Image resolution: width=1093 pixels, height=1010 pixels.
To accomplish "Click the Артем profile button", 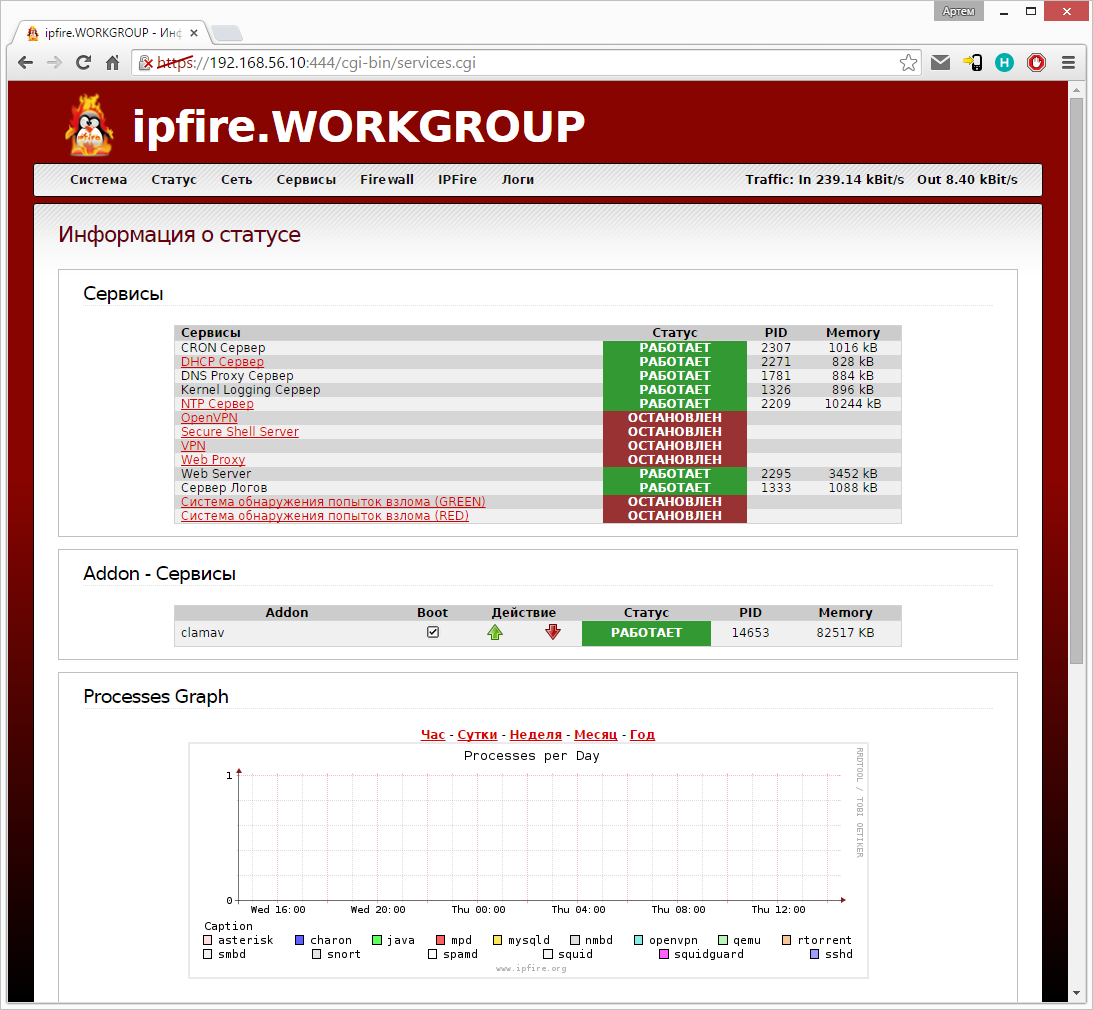I will [x=958, y=11].
